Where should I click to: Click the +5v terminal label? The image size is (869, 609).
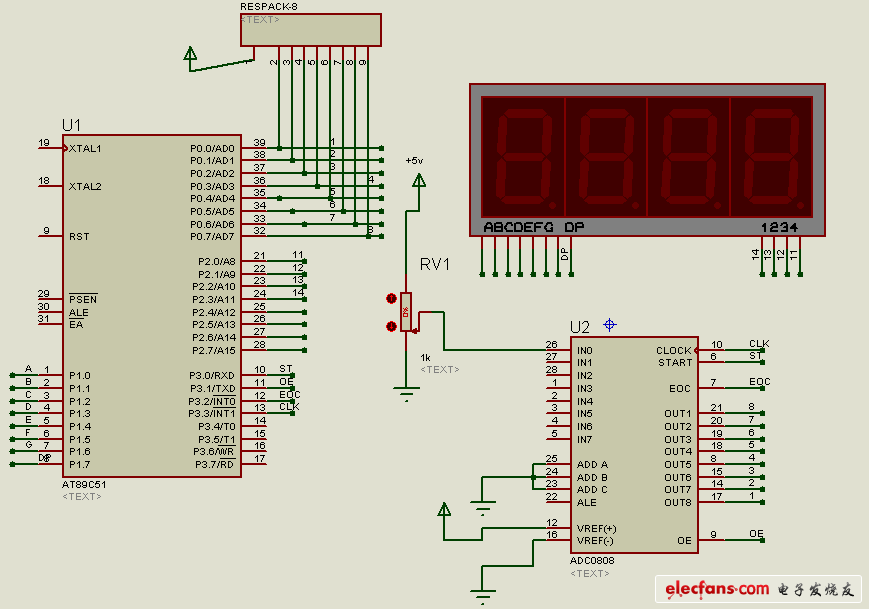click(x=415, y=161)
